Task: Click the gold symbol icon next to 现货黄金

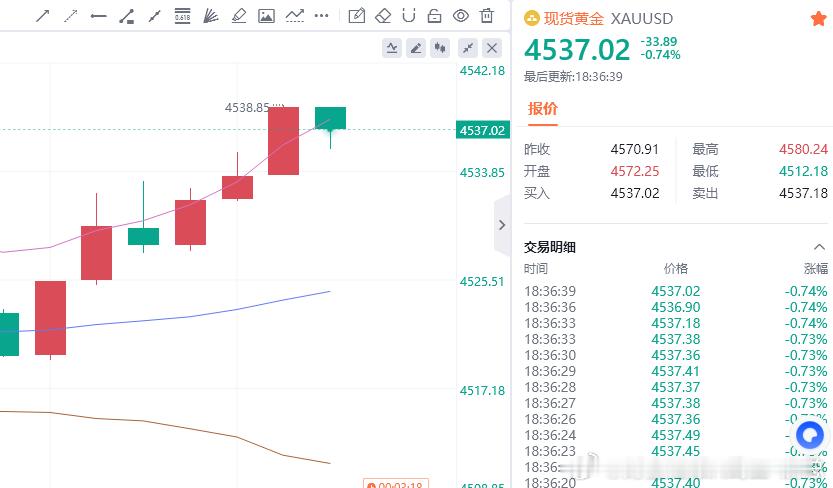Action: (532, 19)
